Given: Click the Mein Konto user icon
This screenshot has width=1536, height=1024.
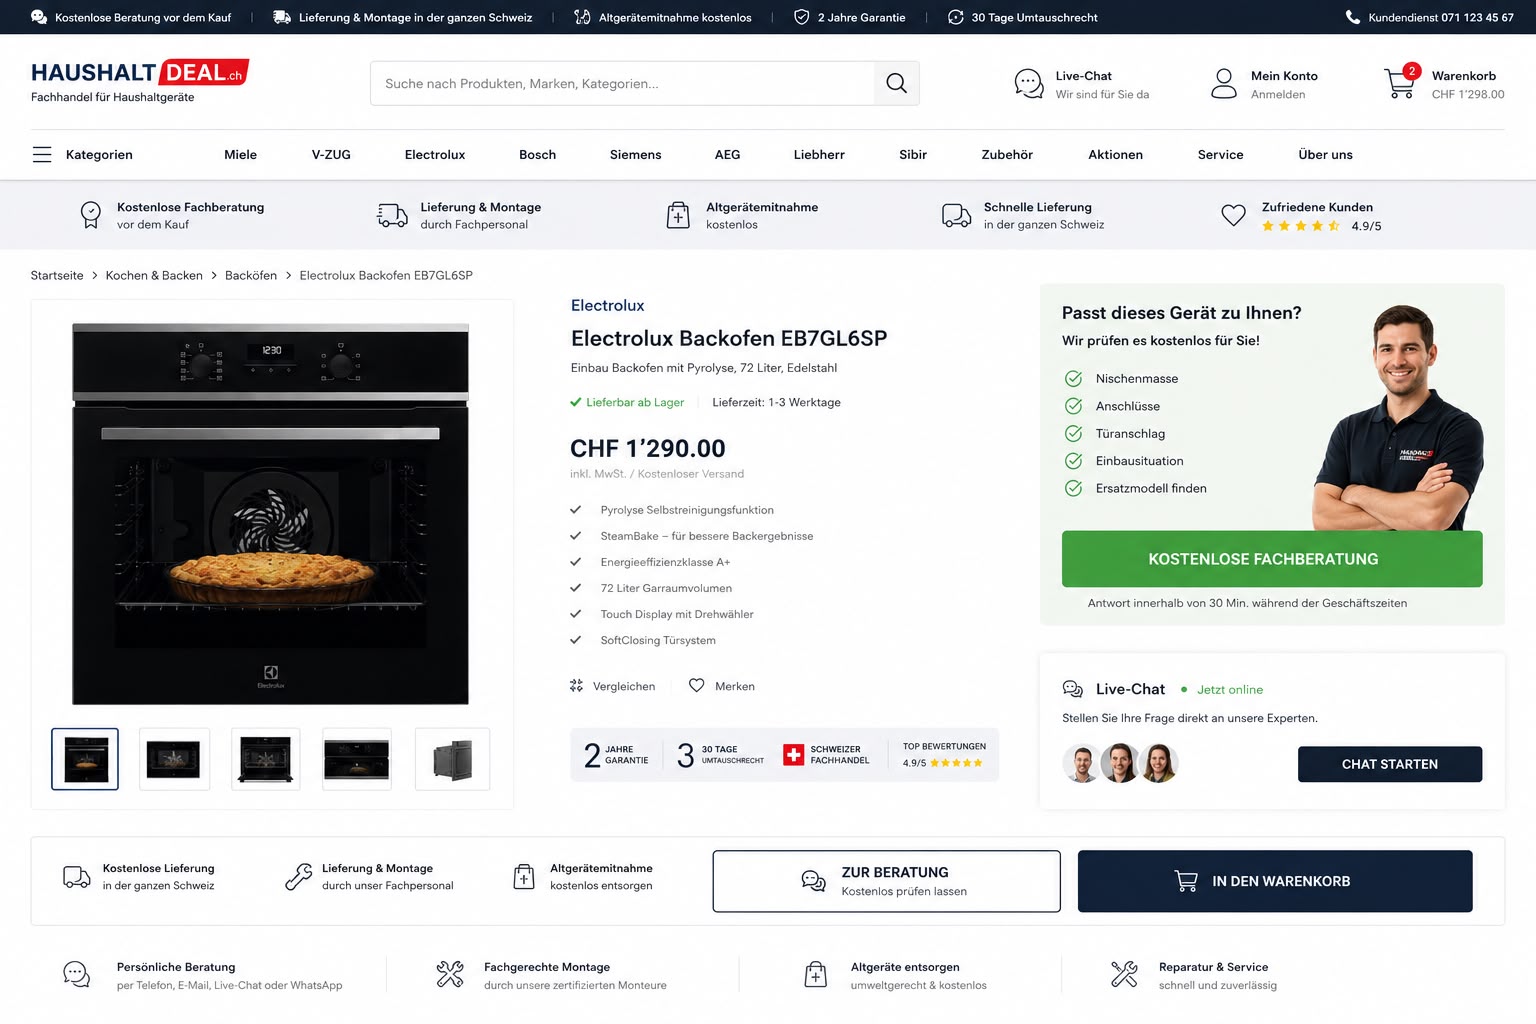Looking at the screenshot, I should click(1224, 84).
